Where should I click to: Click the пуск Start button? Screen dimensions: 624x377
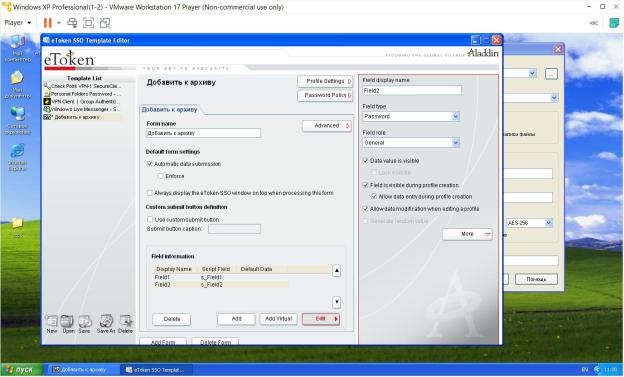[21, 369]
